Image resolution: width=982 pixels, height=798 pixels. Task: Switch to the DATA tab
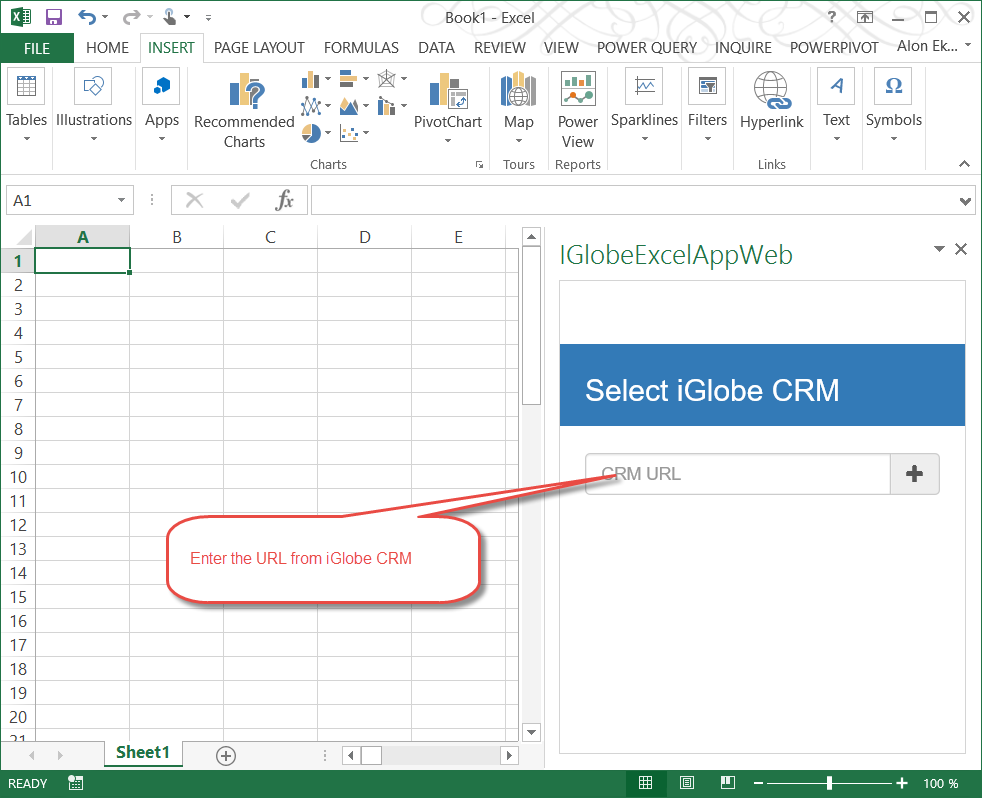(x=437, y=48)
